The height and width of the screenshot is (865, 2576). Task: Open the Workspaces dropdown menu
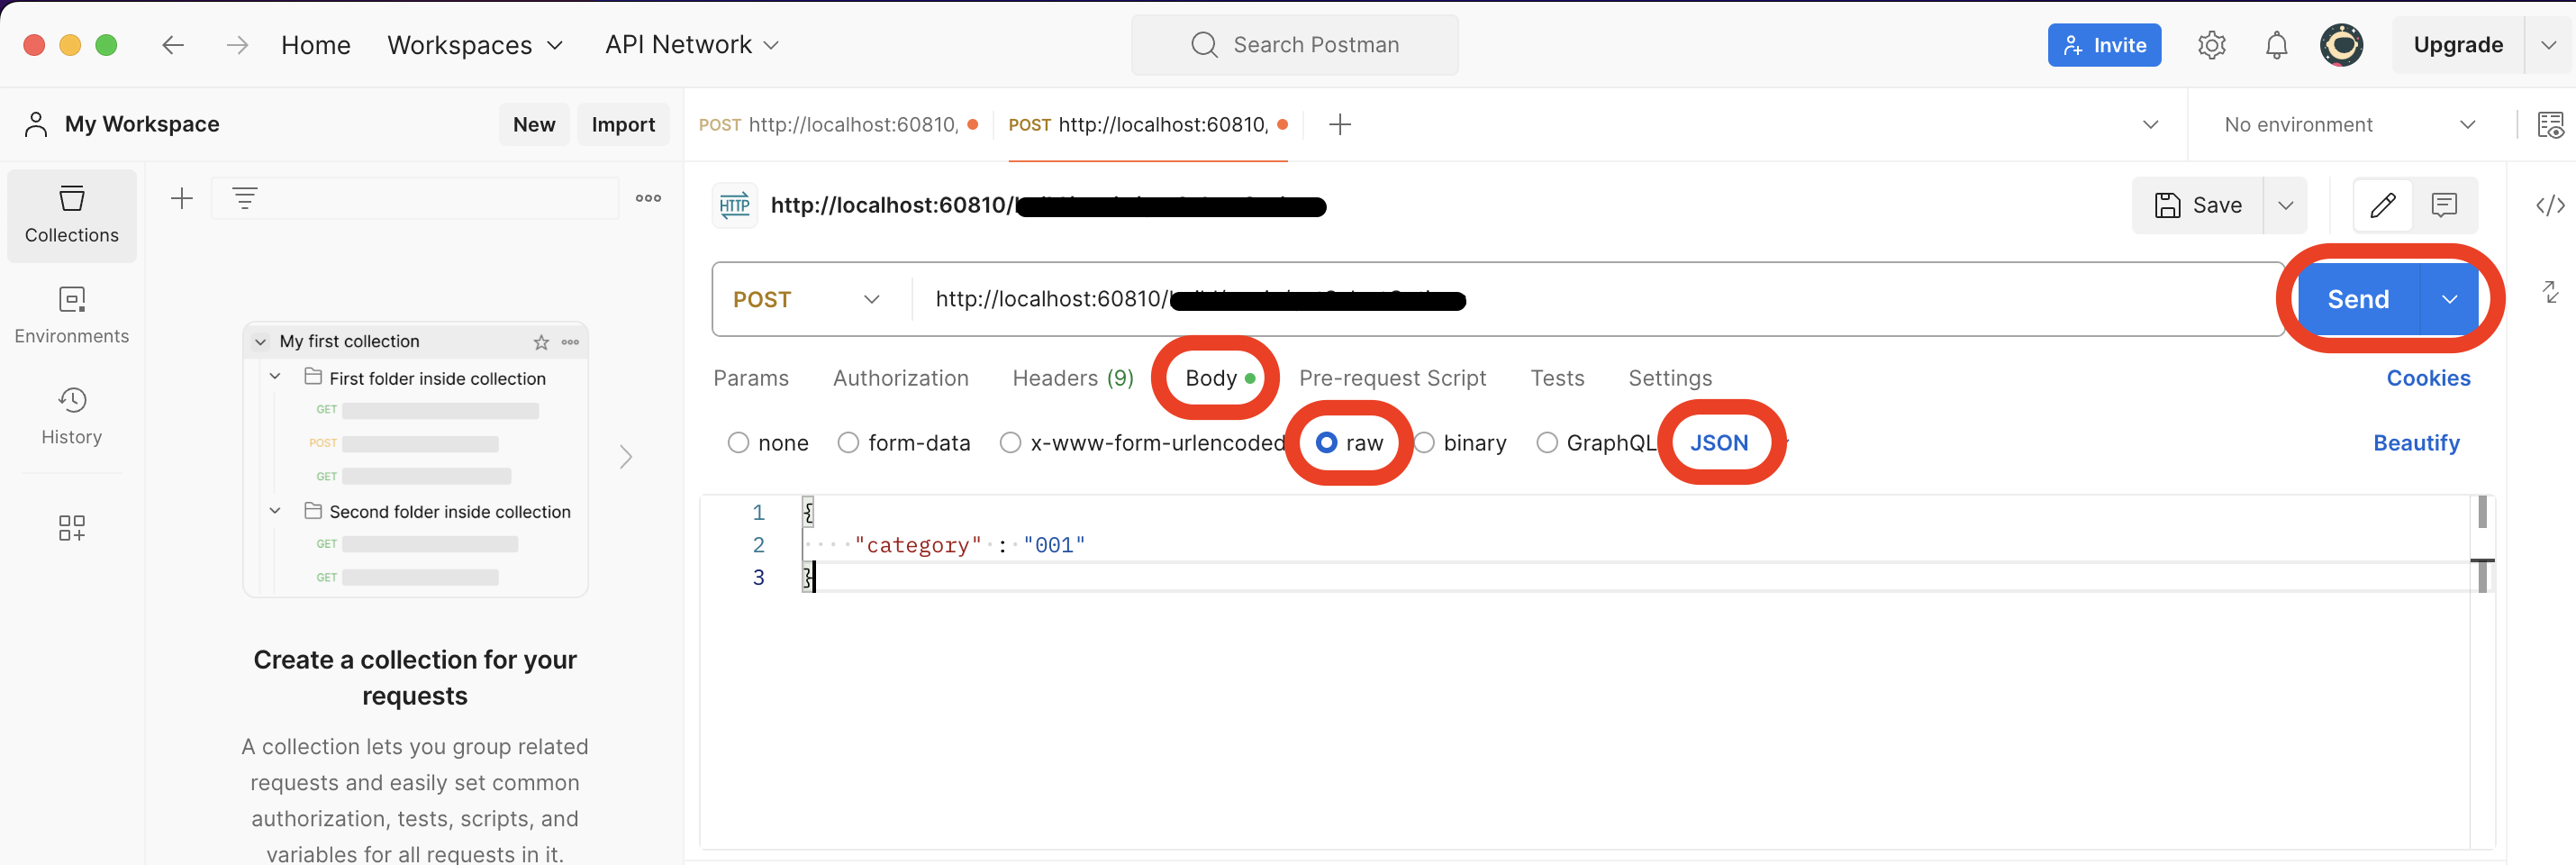(475, 45)
